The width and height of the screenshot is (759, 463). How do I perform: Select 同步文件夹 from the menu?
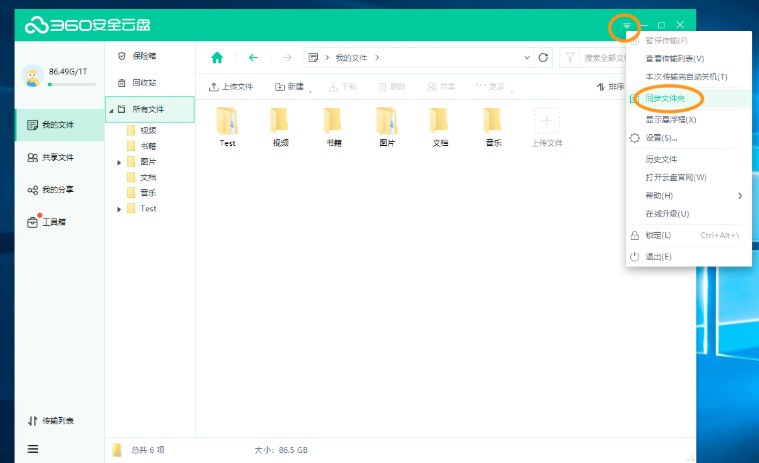(665, 98)
